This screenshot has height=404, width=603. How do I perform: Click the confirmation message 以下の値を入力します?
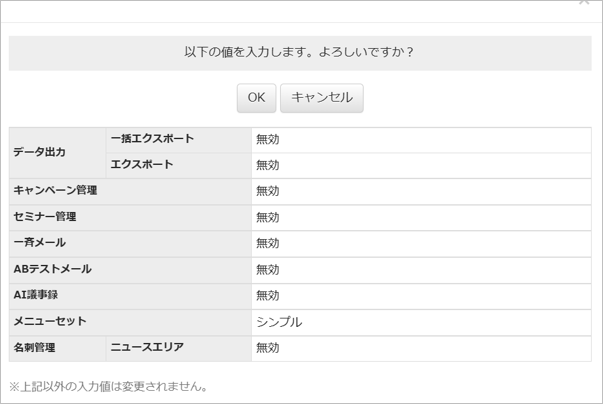click(299, 52)
